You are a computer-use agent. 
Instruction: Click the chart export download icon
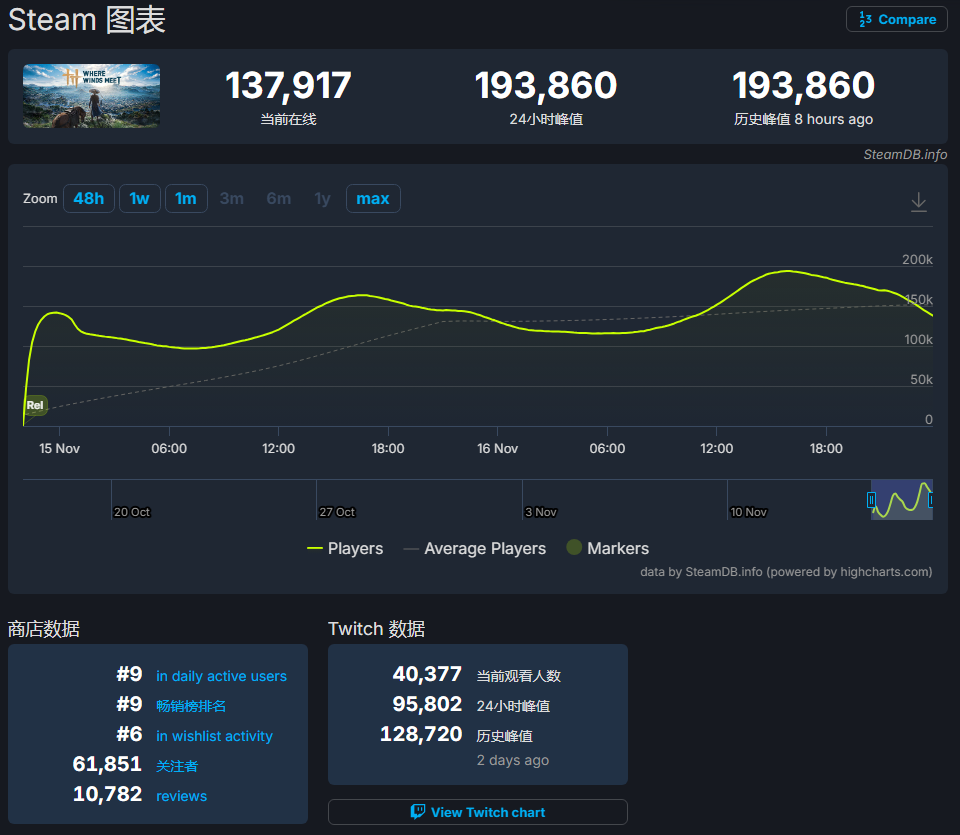pos(918,200)
